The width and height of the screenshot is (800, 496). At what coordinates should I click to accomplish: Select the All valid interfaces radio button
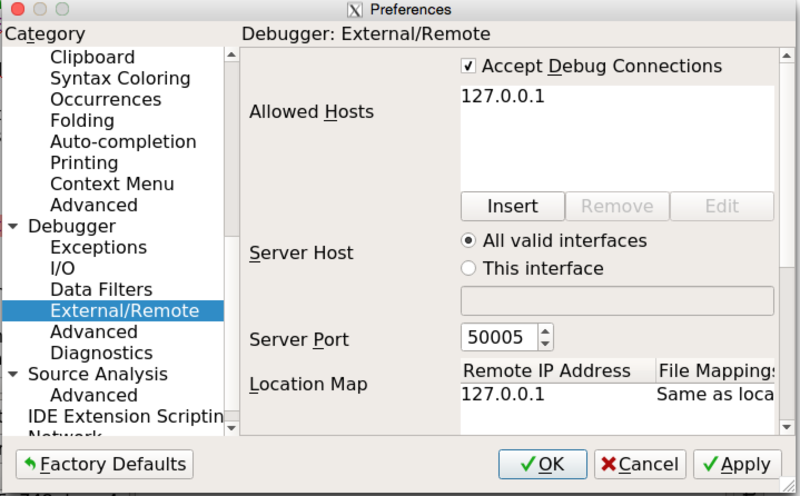tap(468, 241)
